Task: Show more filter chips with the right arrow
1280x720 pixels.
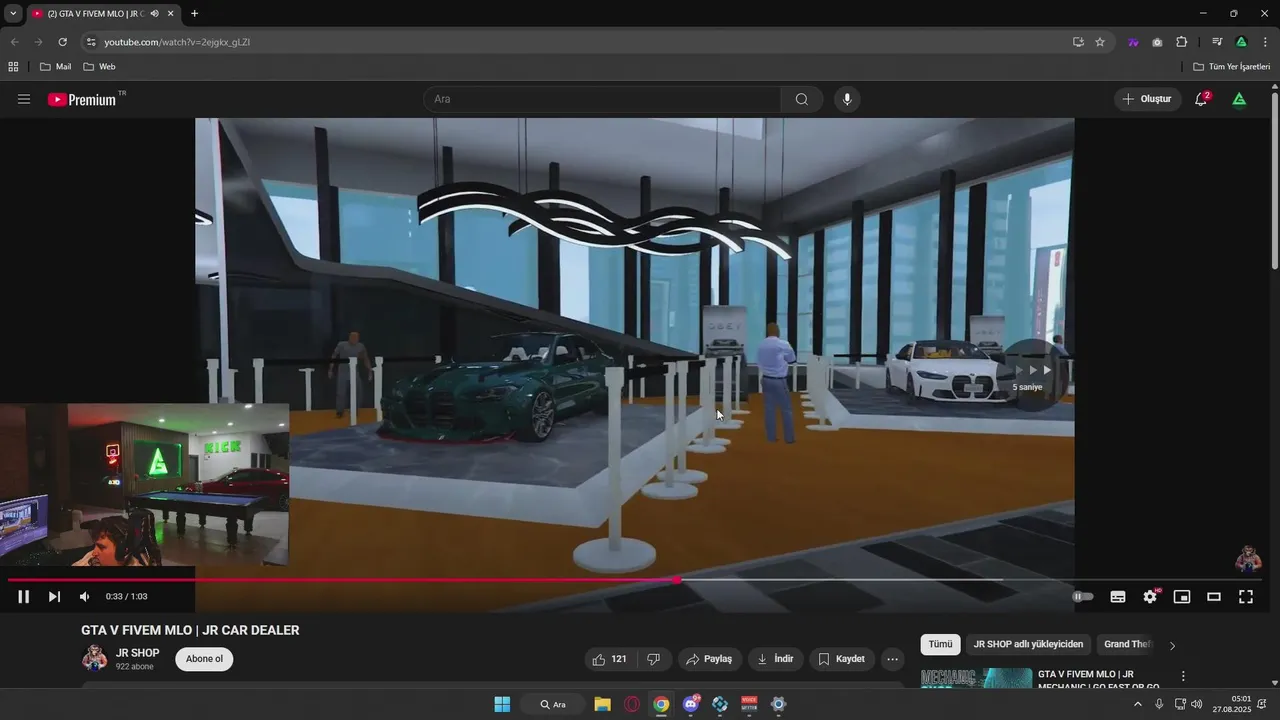Action: coord(1172,645)
